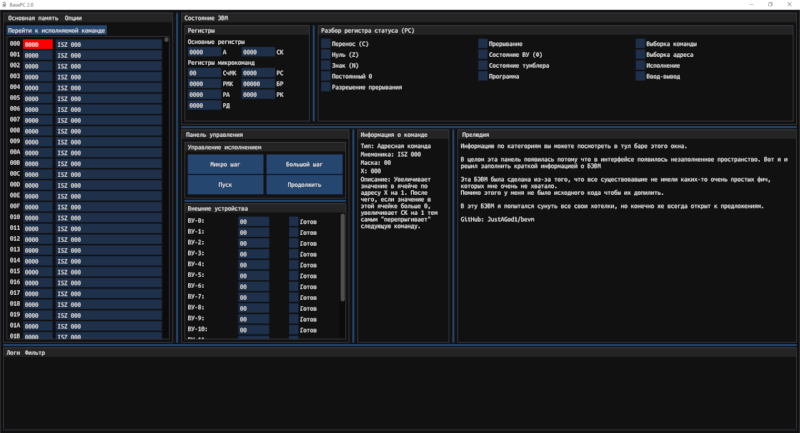This screenshot has height=433, width=800.
Task: Toggle the Нуль (Z) checkbox
Action: pyautogui.click(x=326, y=55)
